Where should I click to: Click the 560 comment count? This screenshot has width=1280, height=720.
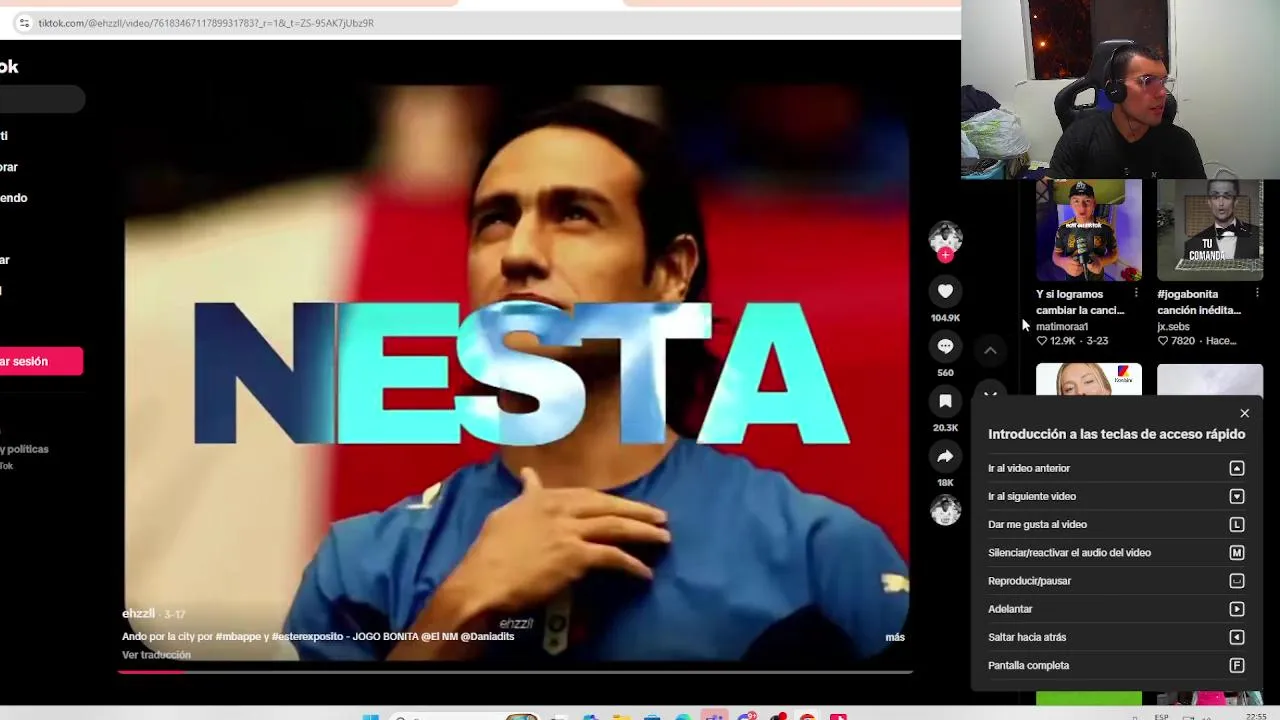pos(945,373)
